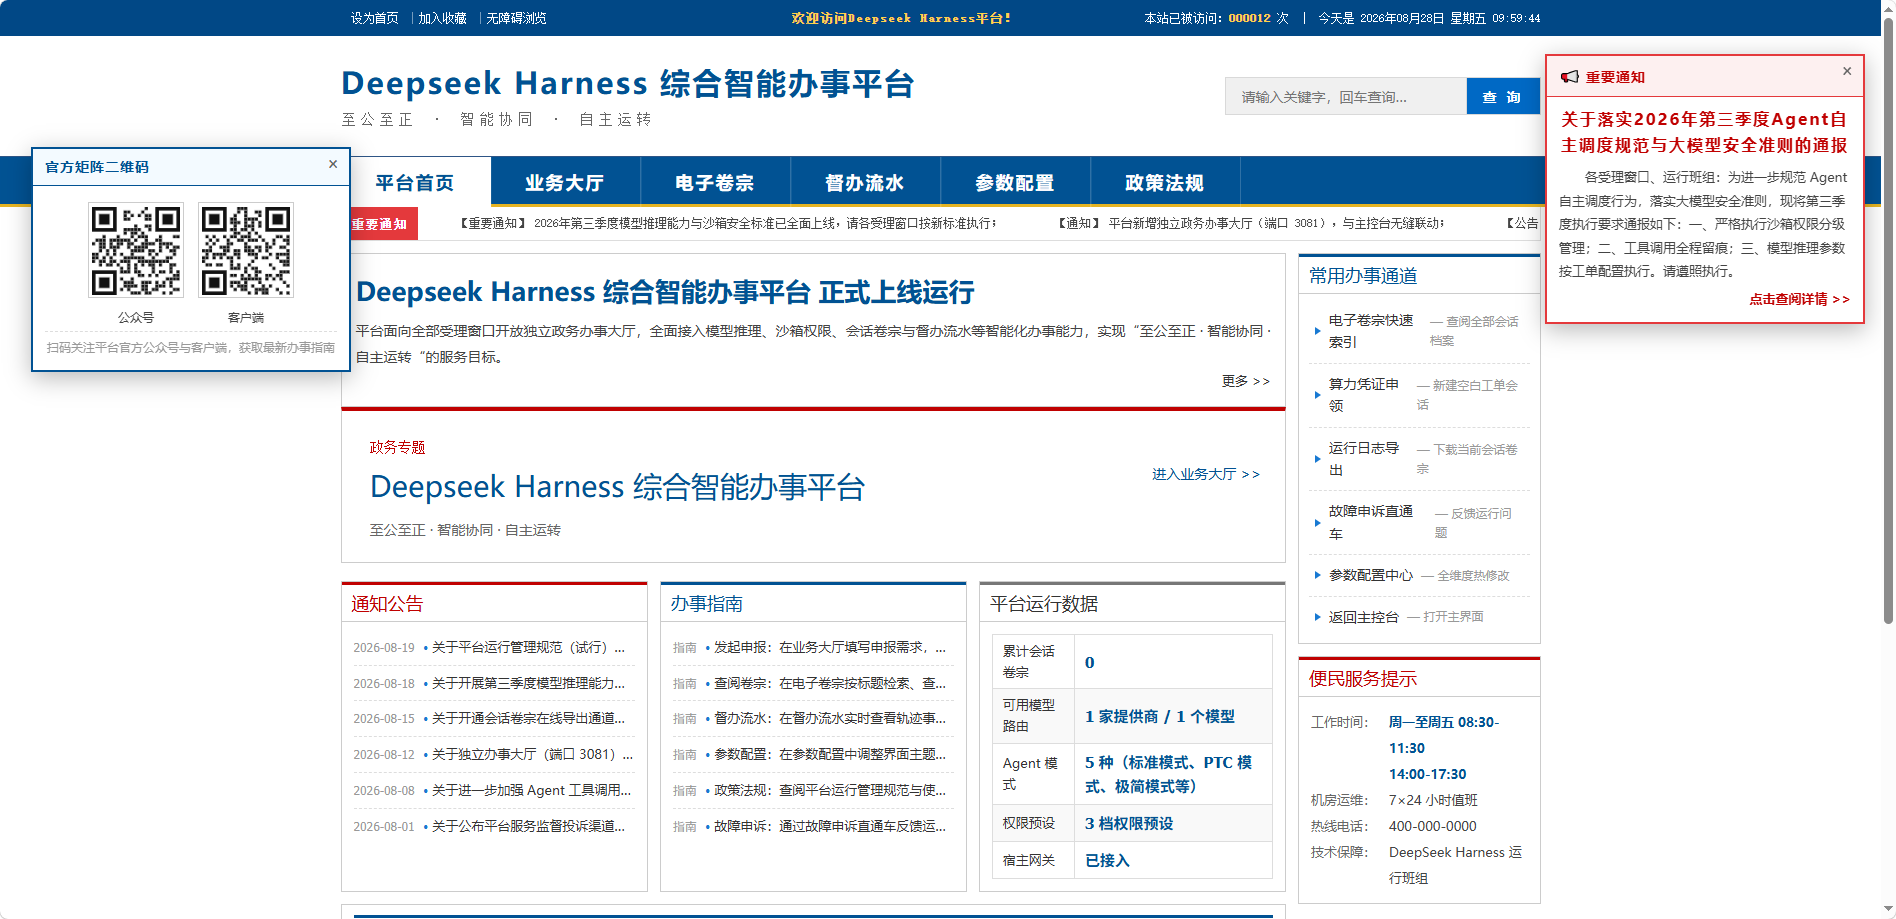Click the site title Deepseek Harness 综合智能办事平台 logo
Viewport: 1896px width, 919px height.
coord(628,83)
